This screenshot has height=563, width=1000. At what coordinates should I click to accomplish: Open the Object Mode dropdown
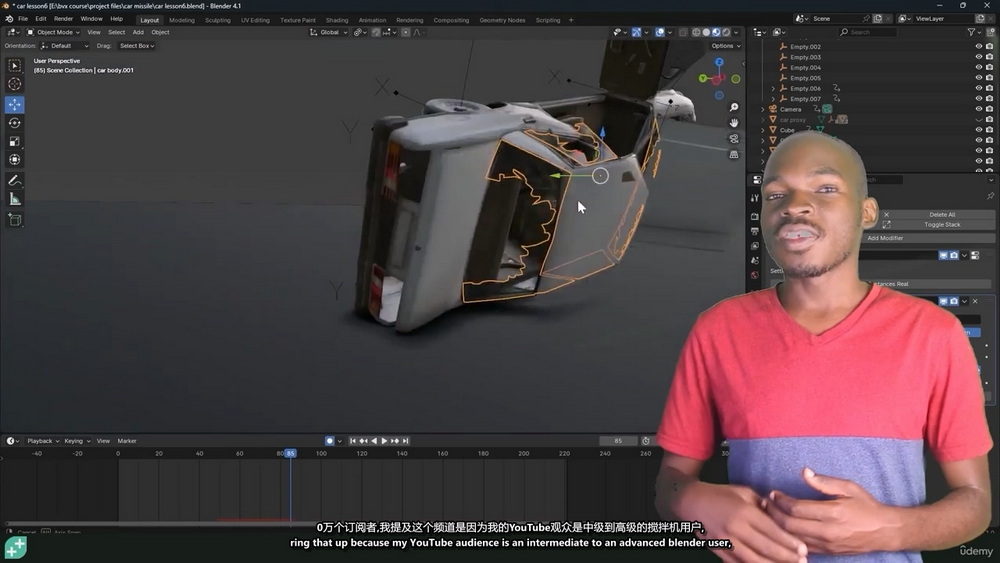click(x=53, y=32)
